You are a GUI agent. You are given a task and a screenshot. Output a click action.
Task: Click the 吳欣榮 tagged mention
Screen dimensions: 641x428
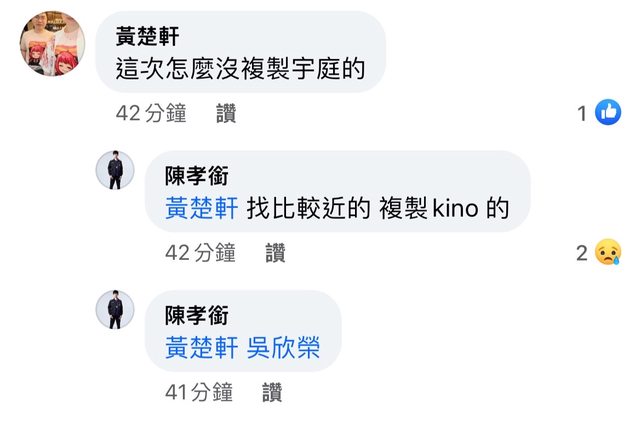[x=283, y=348]
